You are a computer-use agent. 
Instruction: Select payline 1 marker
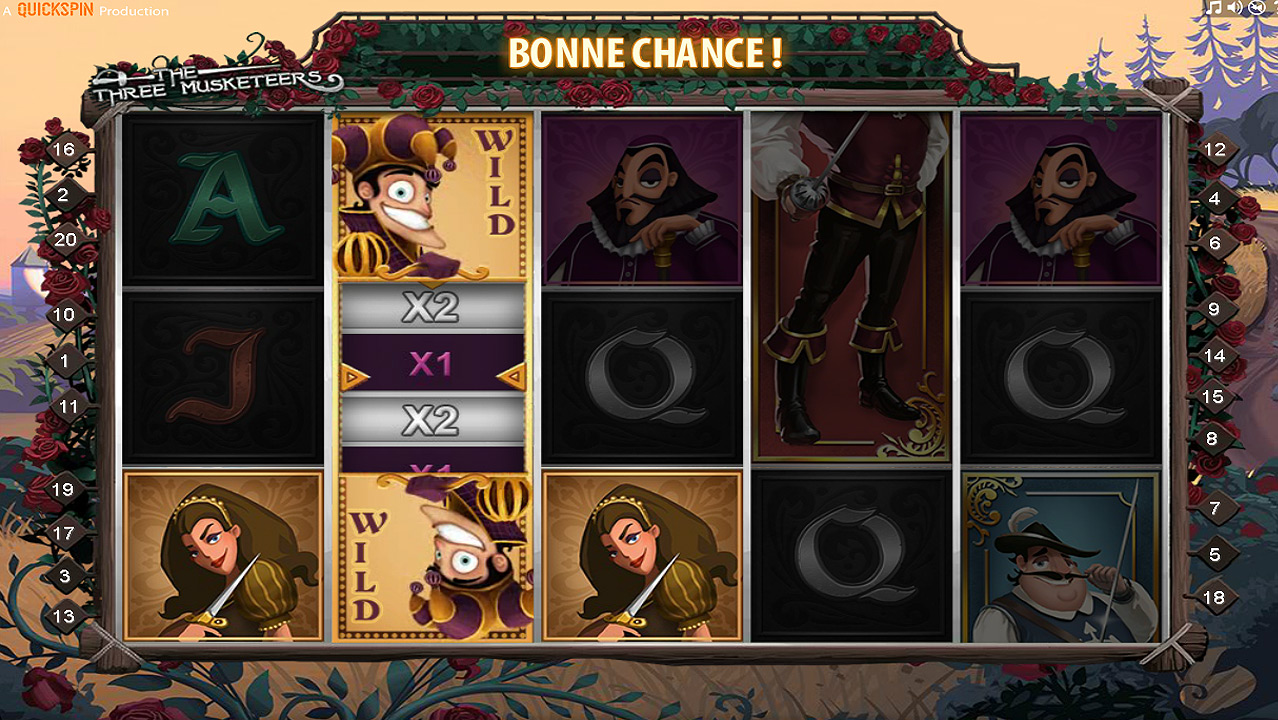[x=64, y=360]
